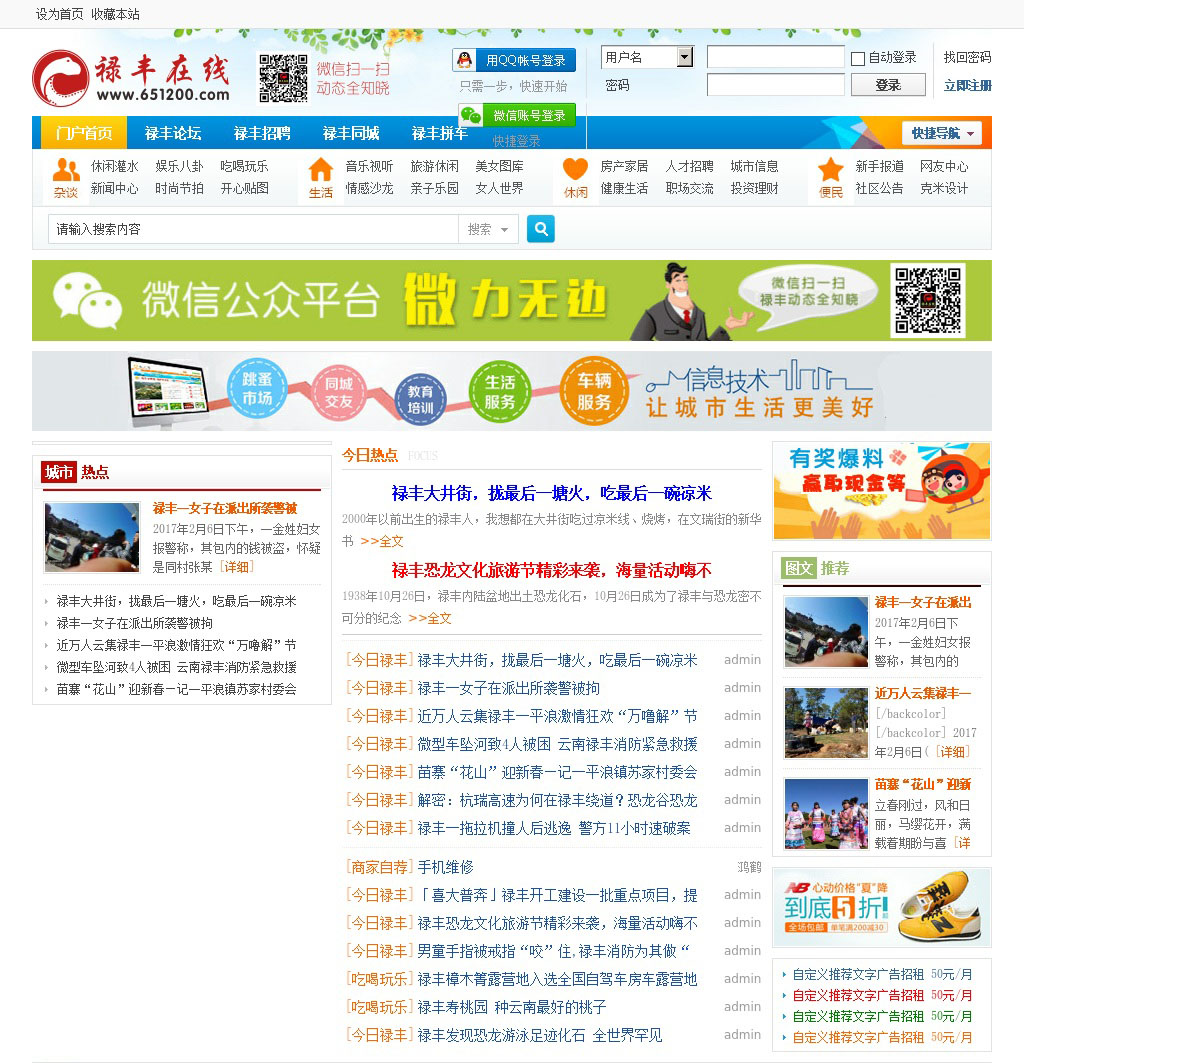Click the 车辆服务 circle icon
Screen dimensions: 1200x1063
pyautogui.click(x=593, y=392)
